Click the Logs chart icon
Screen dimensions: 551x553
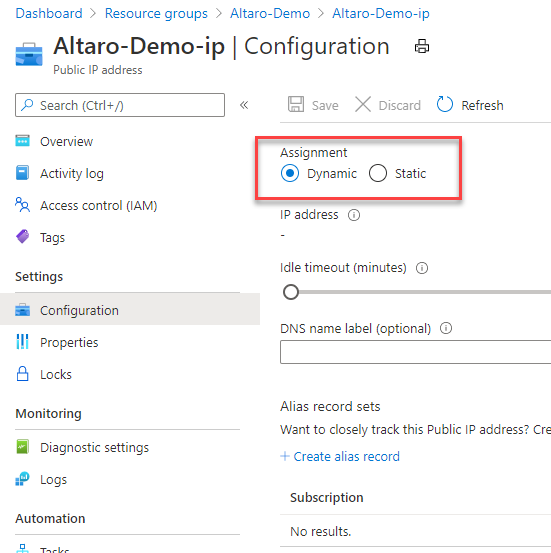click(23, 479)
